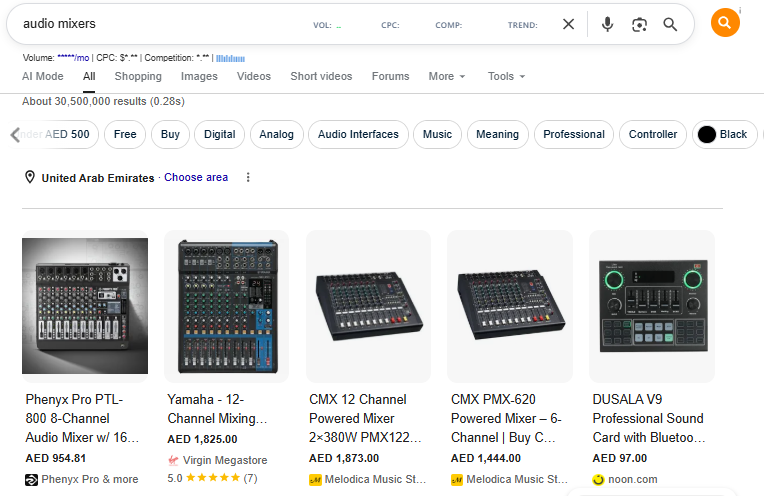This screenshot has height=496, width=764.
Task: Open the CMX 12 Channel Powered Mixer image
Action: (368, 306)
